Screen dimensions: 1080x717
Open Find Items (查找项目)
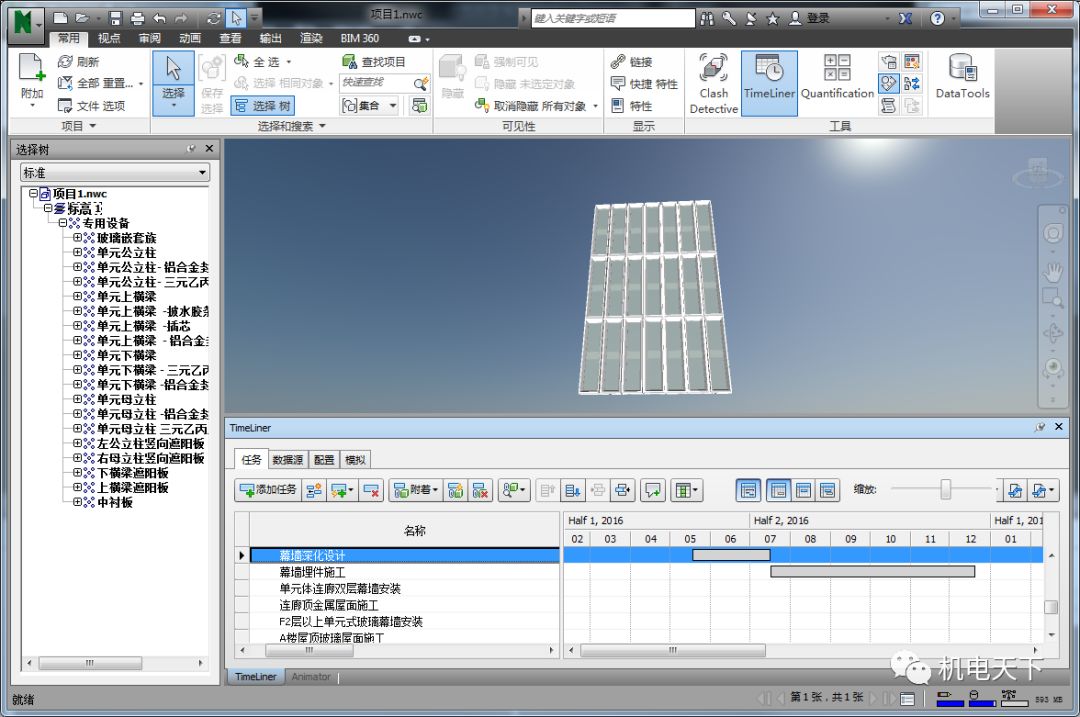374,61
